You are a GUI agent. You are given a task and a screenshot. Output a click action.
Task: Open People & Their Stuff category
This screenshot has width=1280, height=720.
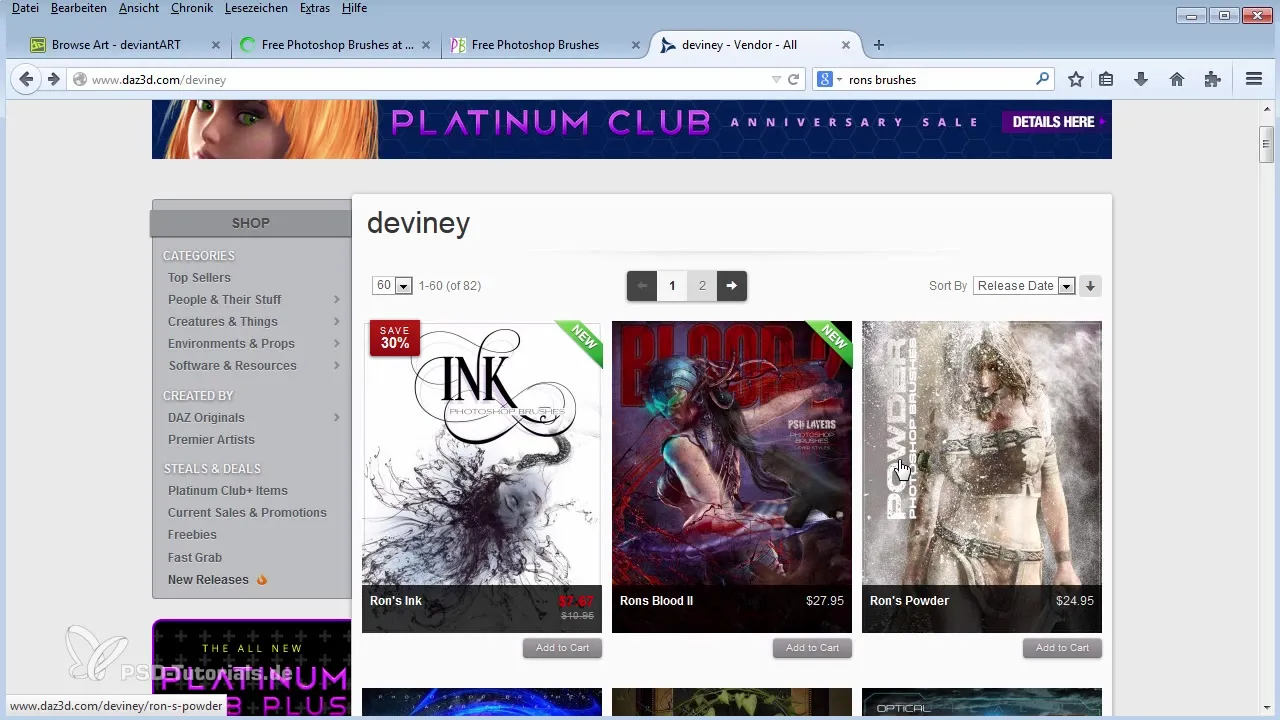pos(224,300)
